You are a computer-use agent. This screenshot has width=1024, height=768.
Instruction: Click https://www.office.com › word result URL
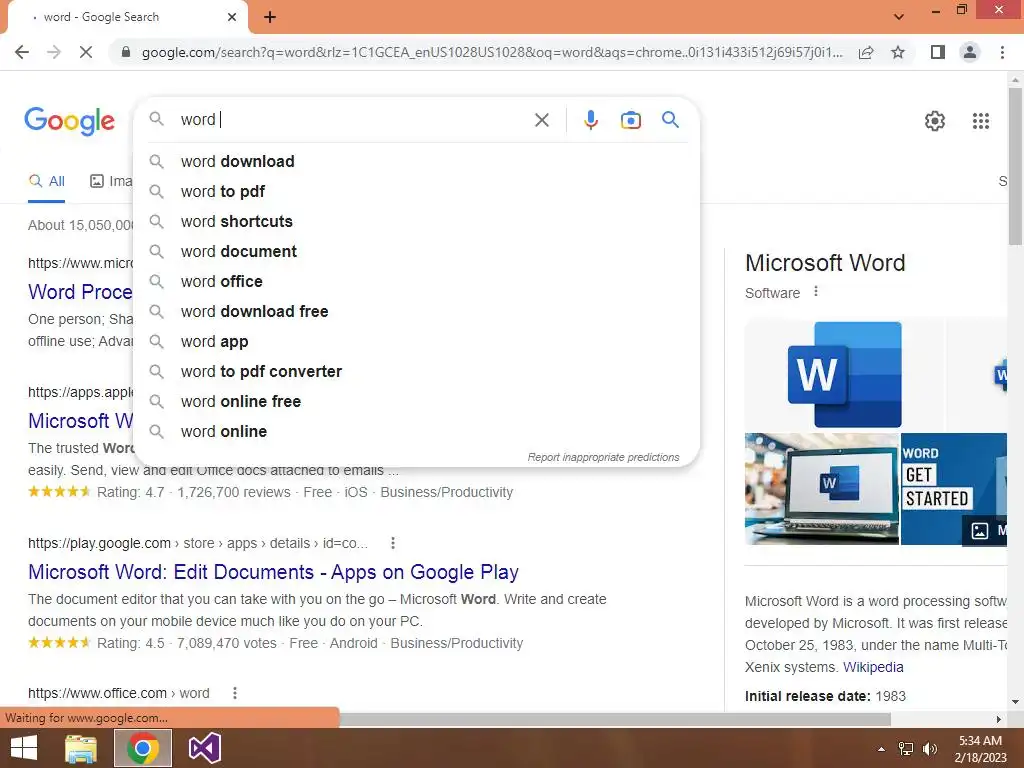click(x=118, y=693)
